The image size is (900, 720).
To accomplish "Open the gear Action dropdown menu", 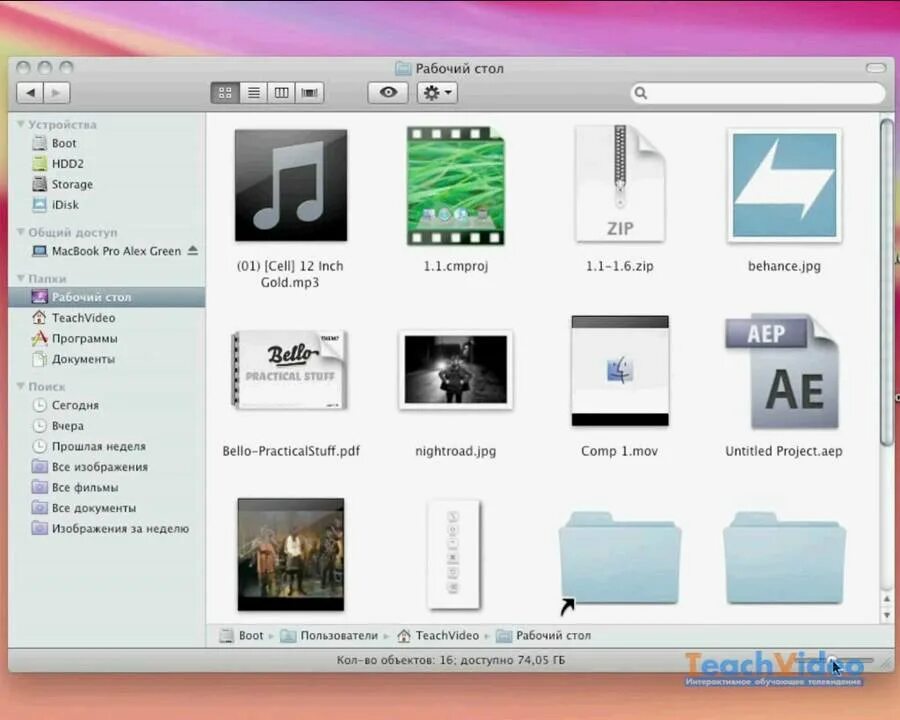I will point(437,92).
